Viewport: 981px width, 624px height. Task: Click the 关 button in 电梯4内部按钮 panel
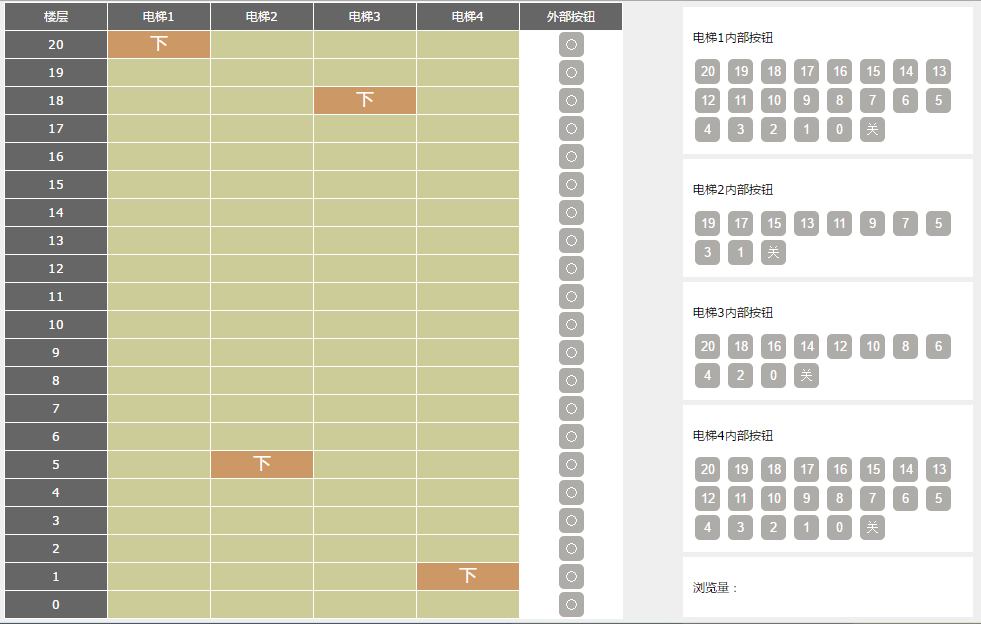[x=872, y=528]
